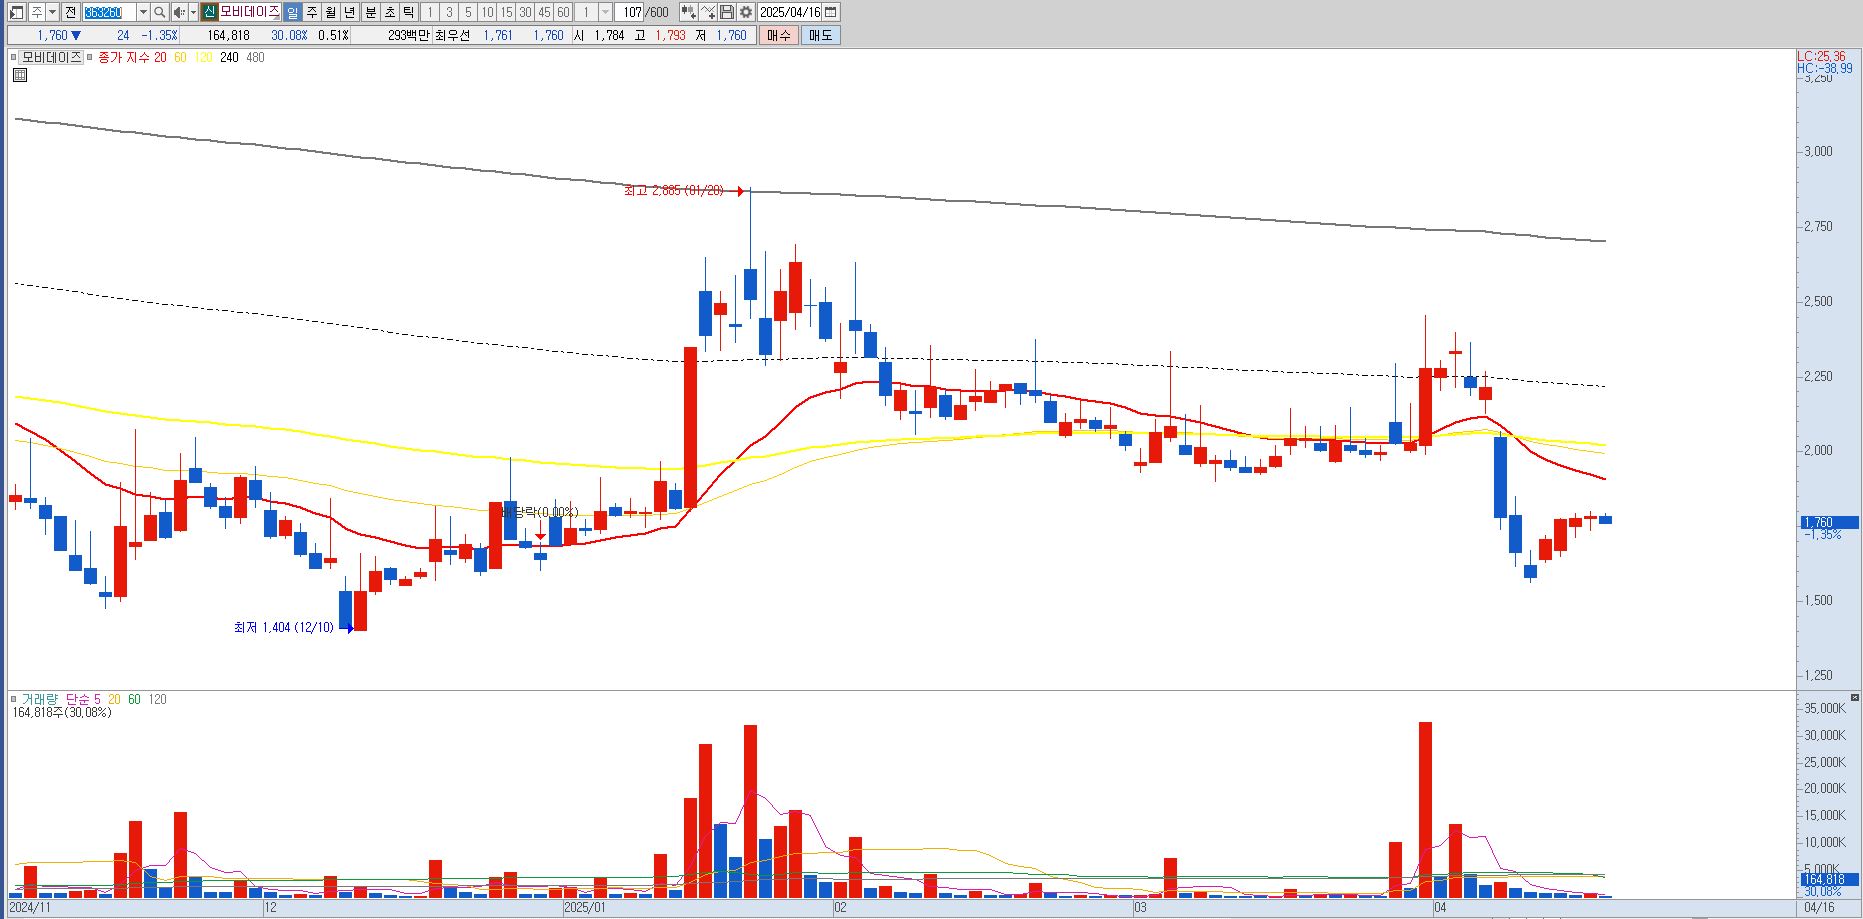The image size is (1863, 919).
Task: Expand the 주 type dropdown arrow
Action: pos(52,12)
